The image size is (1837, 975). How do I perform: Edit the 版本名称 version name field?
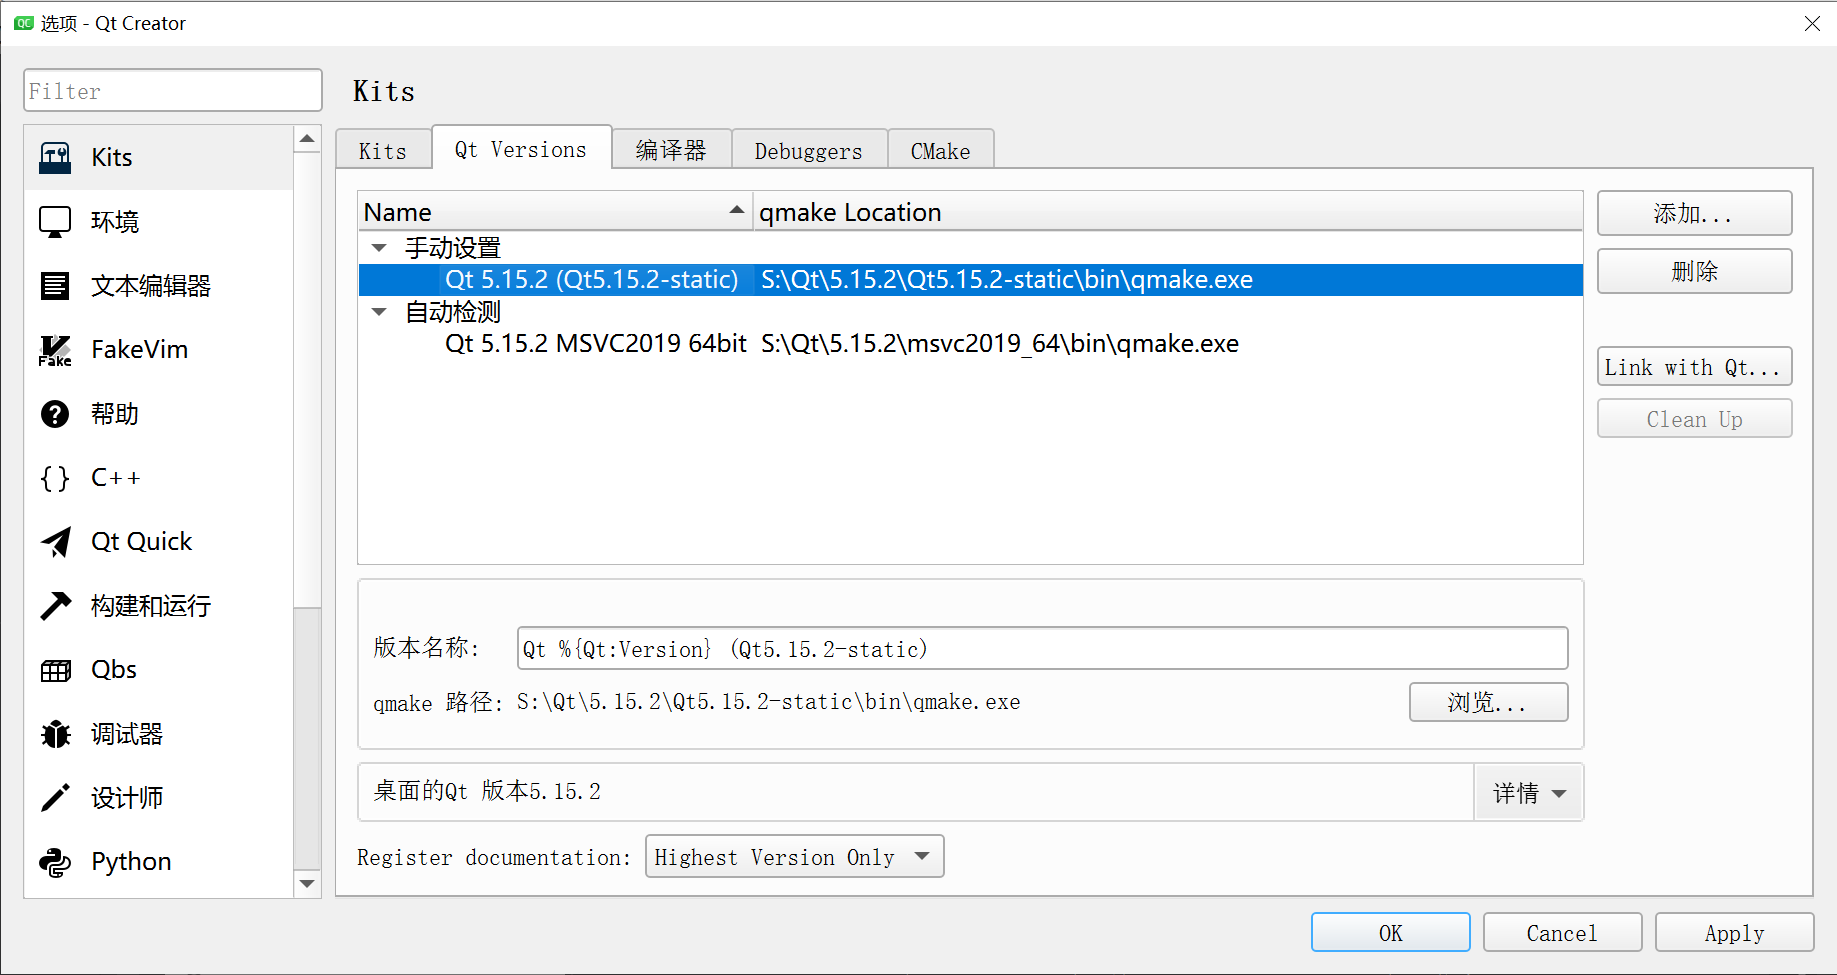click(x=1042, y=649)
